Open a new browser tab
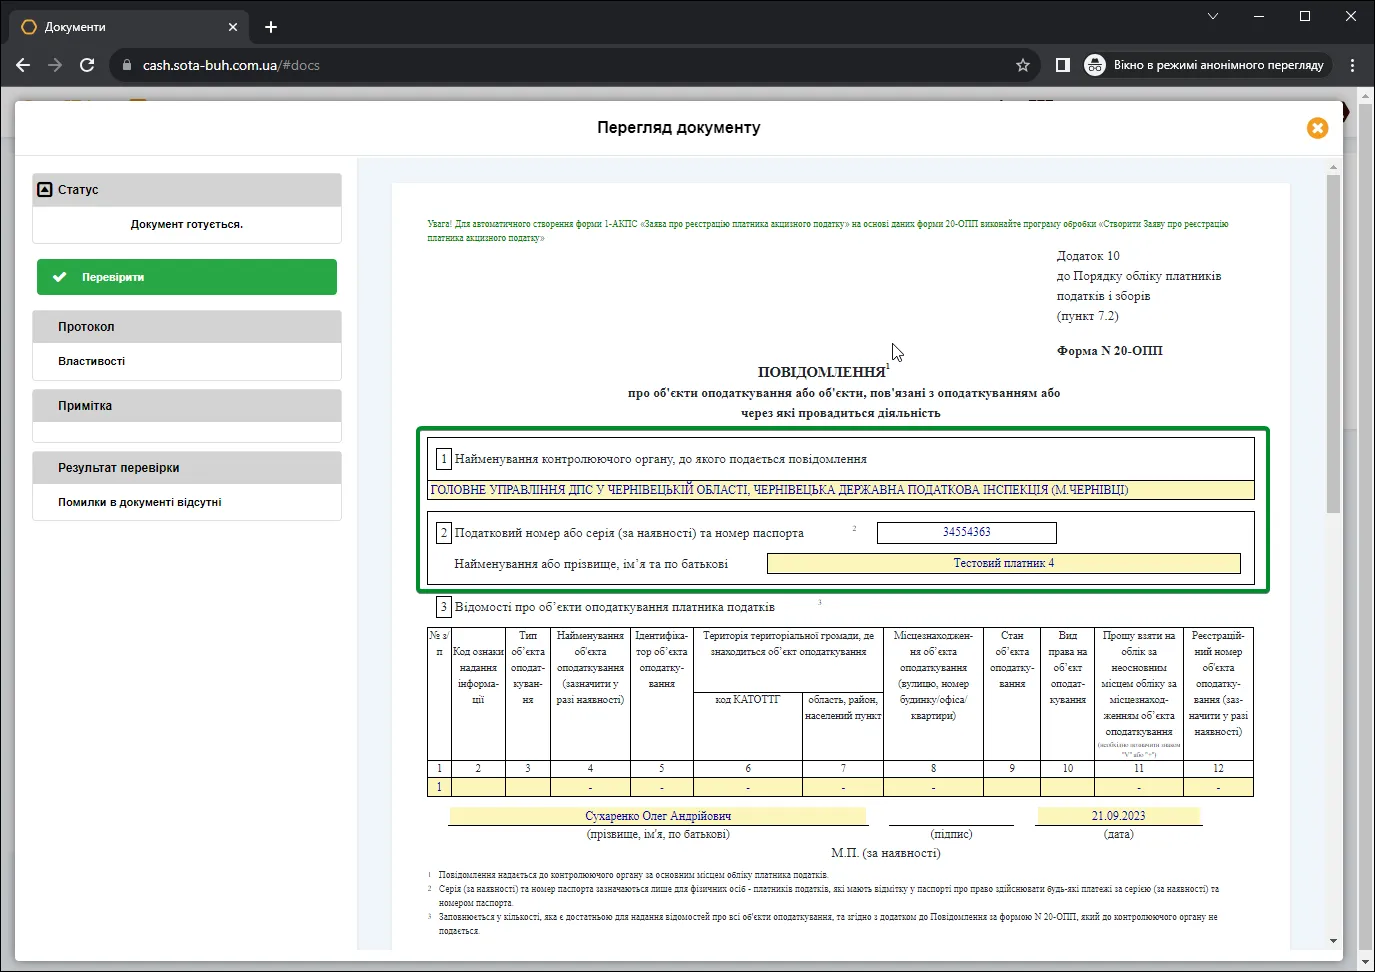Screen dimensions: 1375x972 pyautogui.click(x=271, y=27)
